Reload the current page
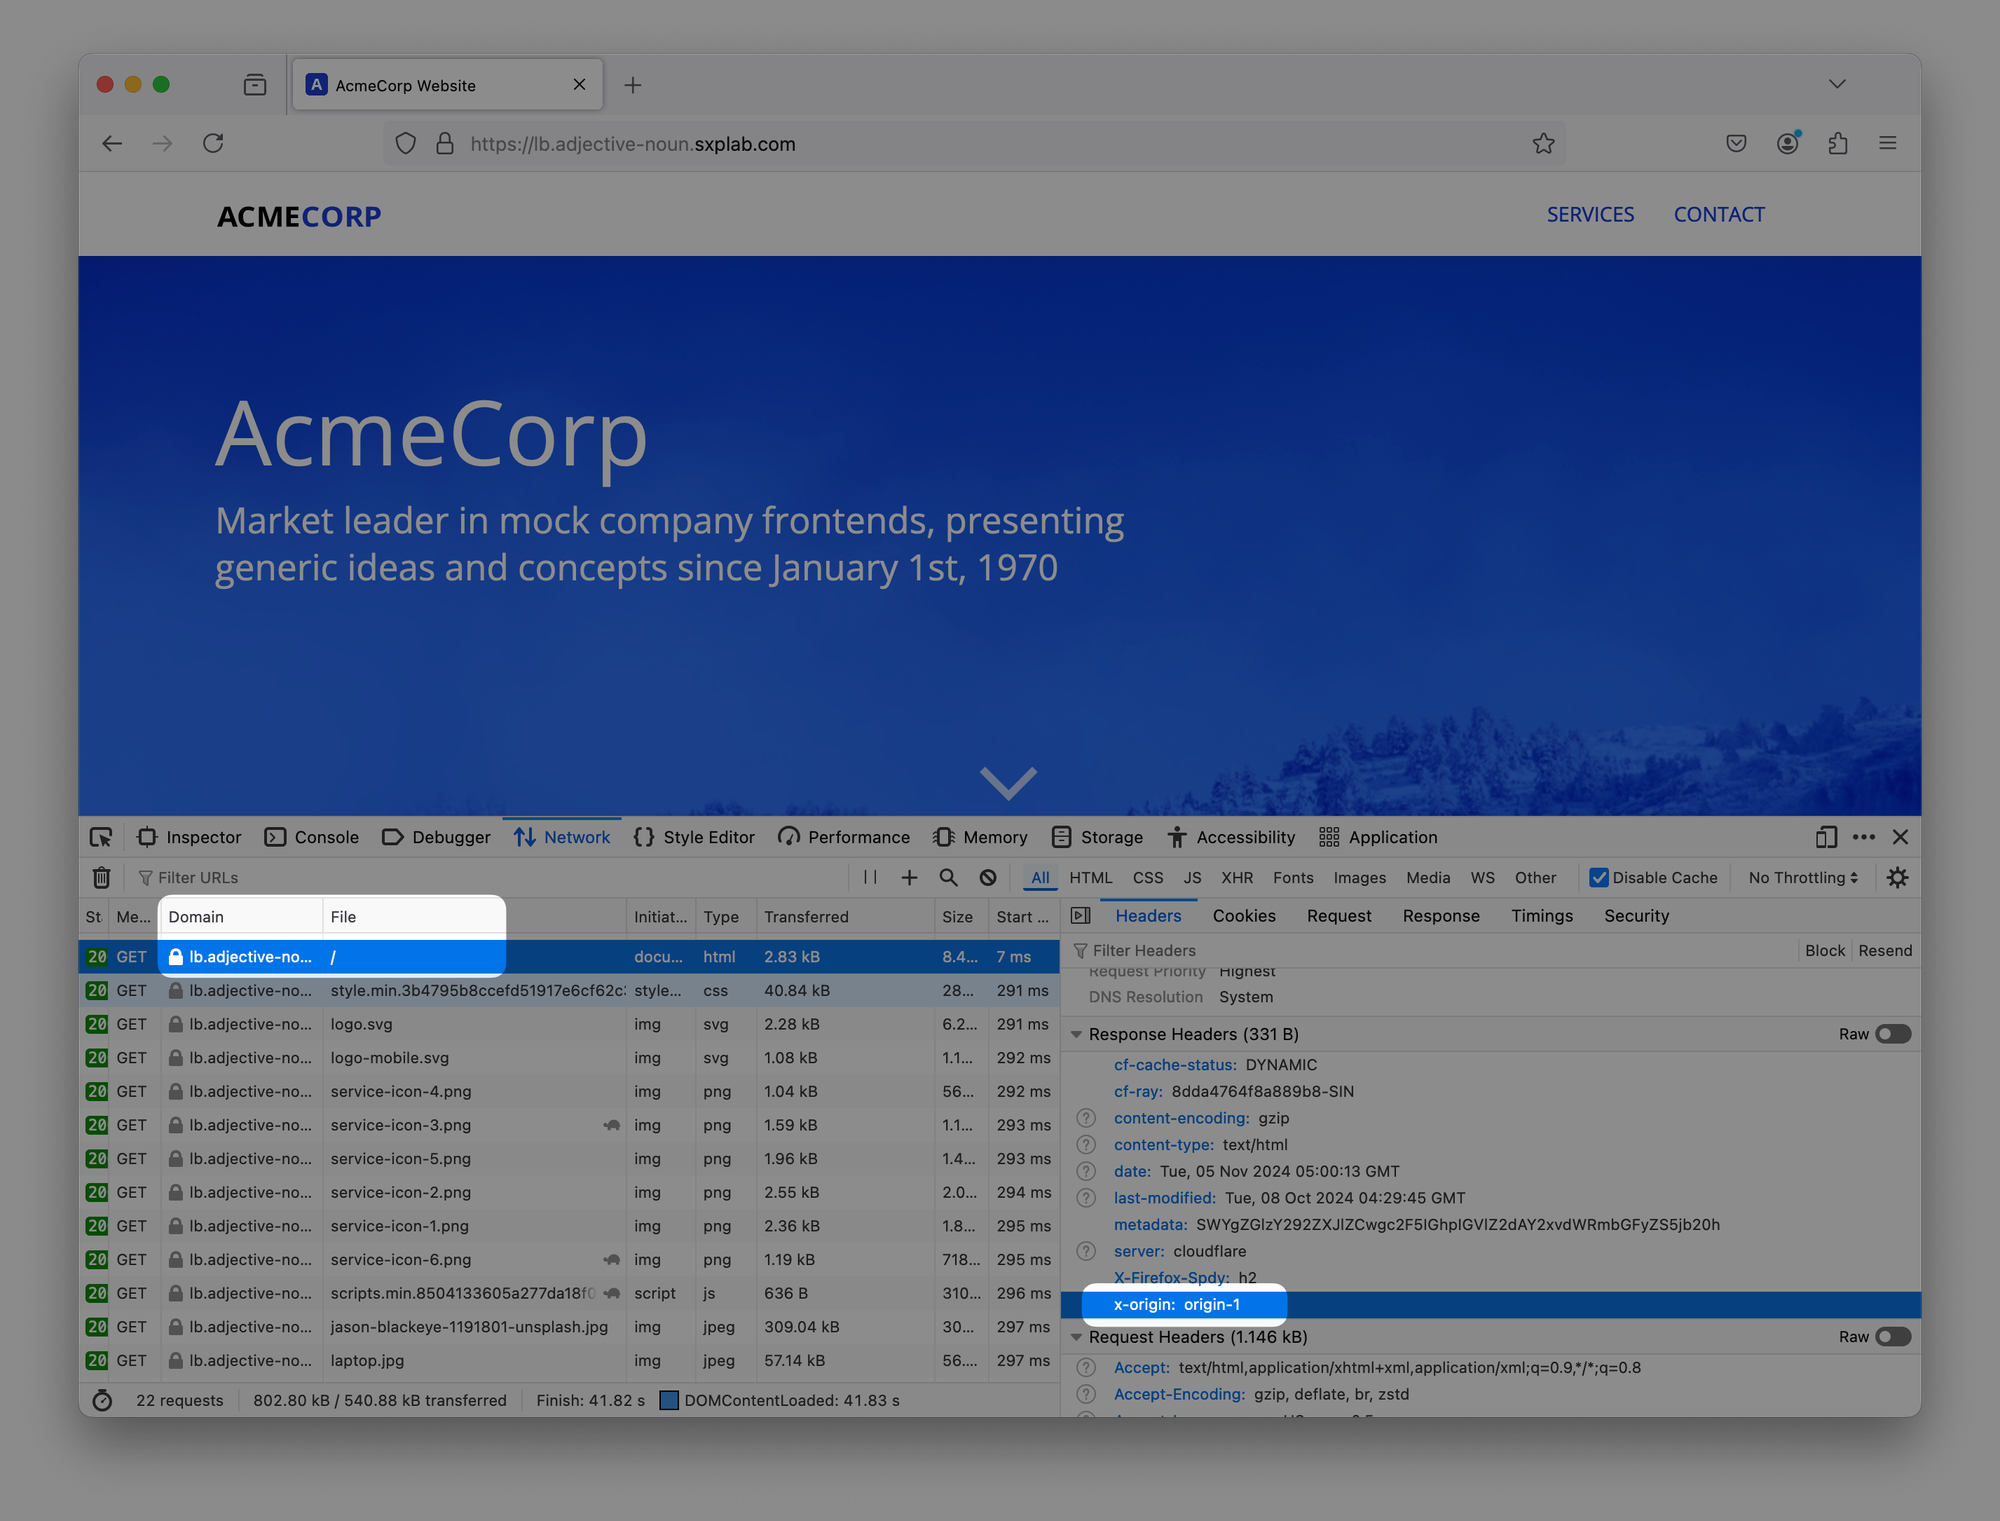Image resolution: width=2000 pixels, height=1521 pixels. (213, 143)
